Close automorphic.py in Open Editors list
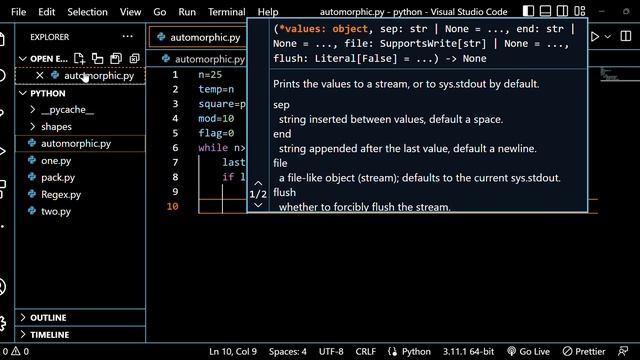The width and height of the screenshot is (640, 360). pos(40,76)
